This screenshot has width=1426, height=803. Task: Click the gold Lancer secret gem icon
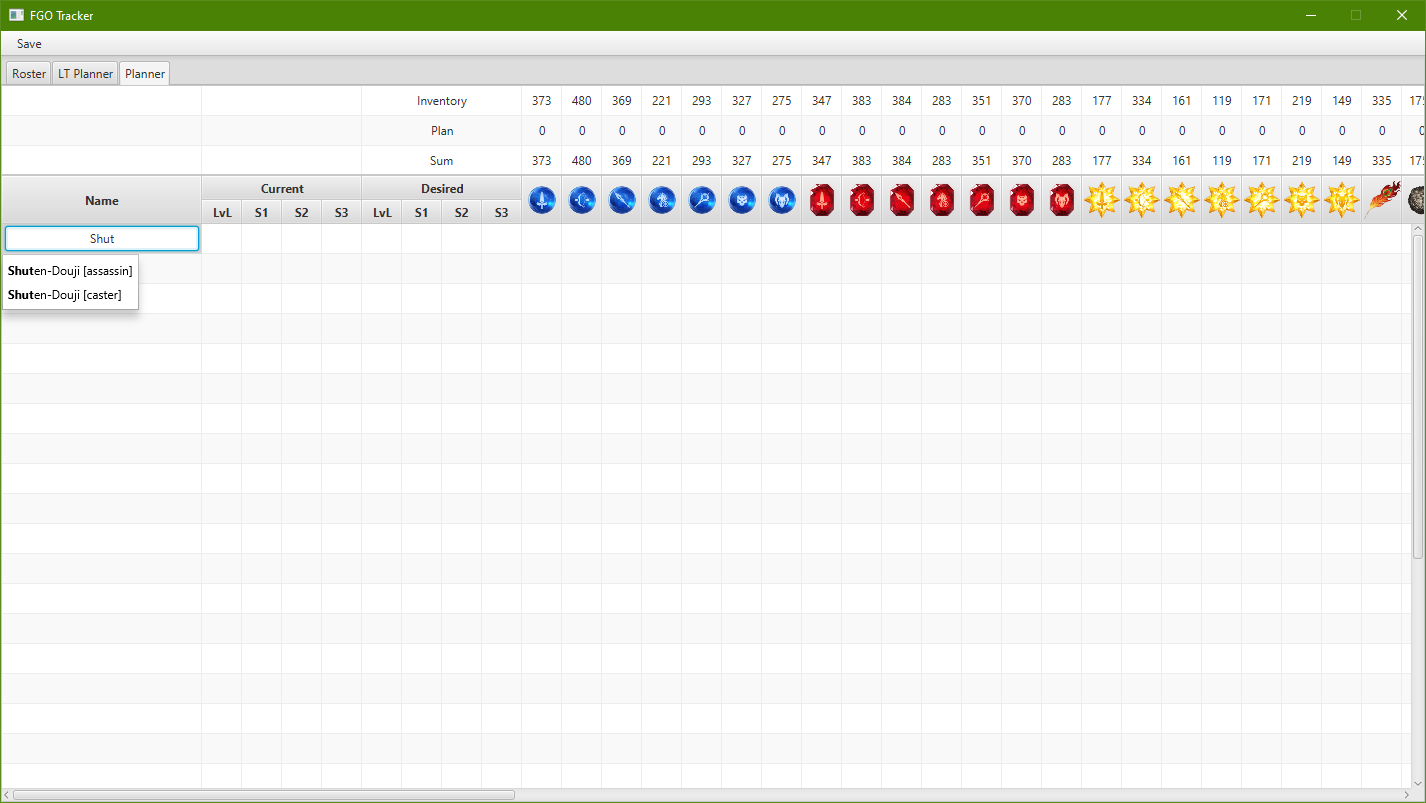tap(1182, 200)
